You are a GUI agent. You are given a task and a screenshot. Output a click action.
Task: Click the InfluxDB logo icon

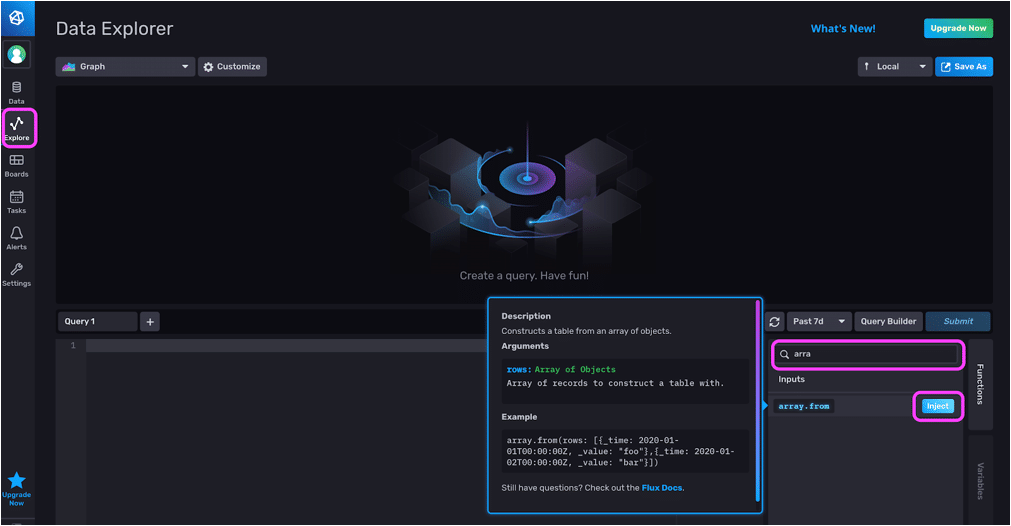point(17,18)
